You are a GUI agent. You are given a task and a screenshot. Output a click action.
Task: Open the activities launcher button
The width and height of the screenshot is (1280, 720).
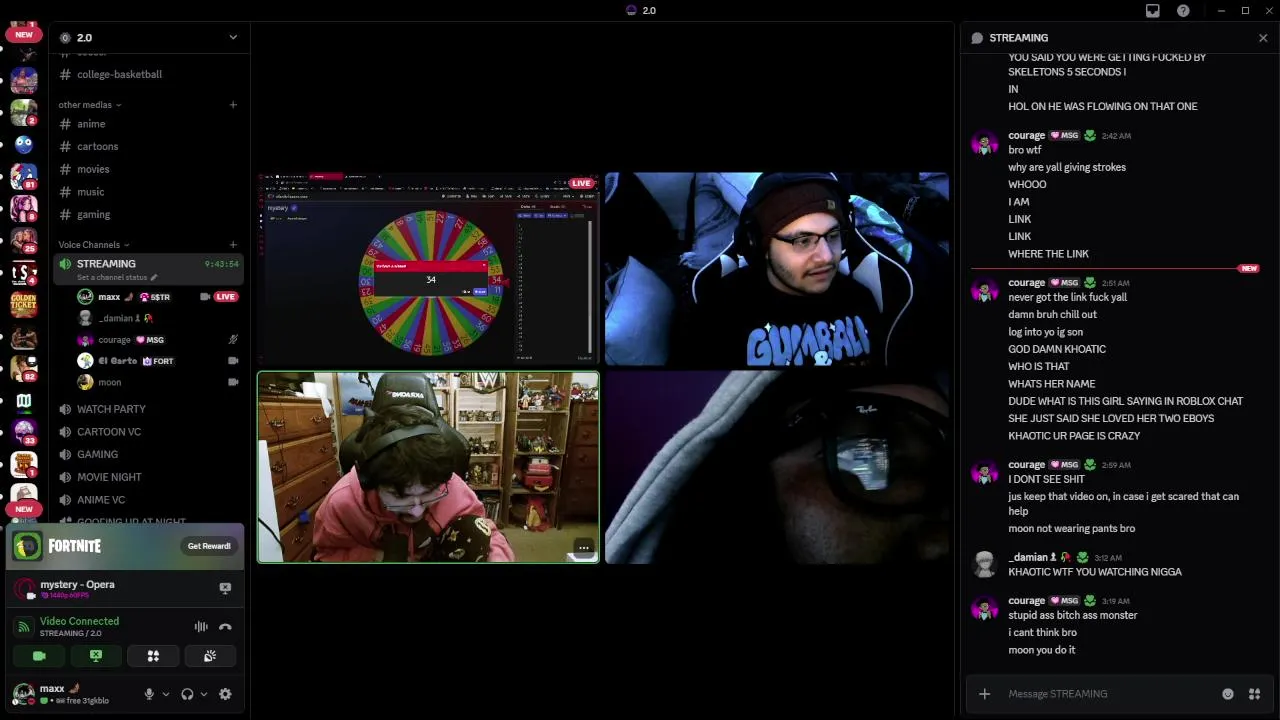tap(153, 656)
